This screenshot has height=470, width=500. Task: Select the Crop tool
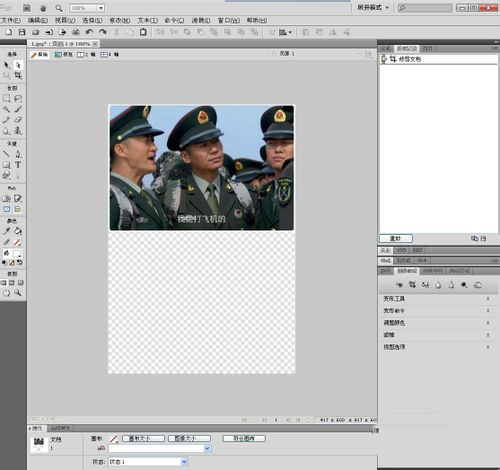coord(18,75)
